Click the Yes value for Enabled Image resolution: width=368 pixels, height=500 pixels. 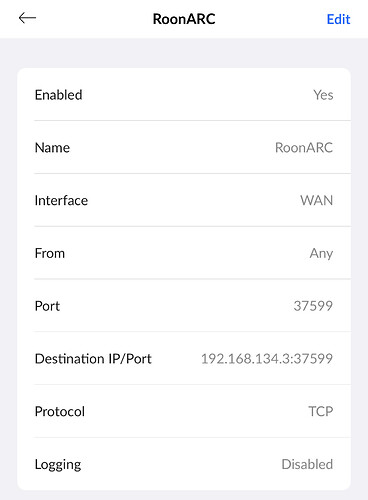[x=323, y=95]
